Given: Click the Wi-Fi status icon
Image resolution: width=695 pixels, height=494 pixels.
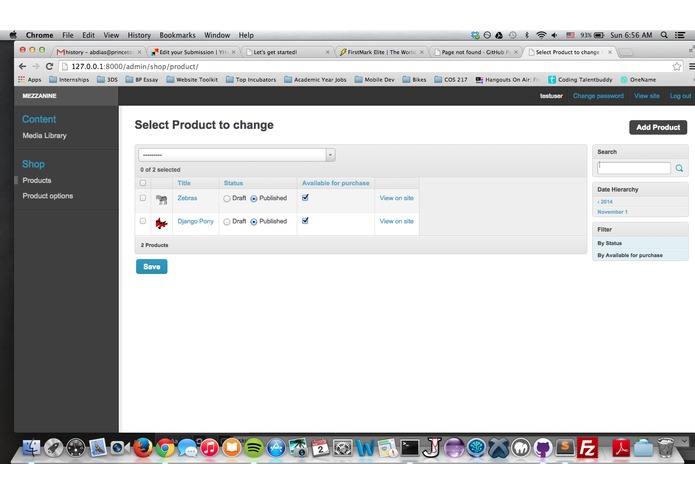Looking at the screenshot, I should (x=541, y=35).
